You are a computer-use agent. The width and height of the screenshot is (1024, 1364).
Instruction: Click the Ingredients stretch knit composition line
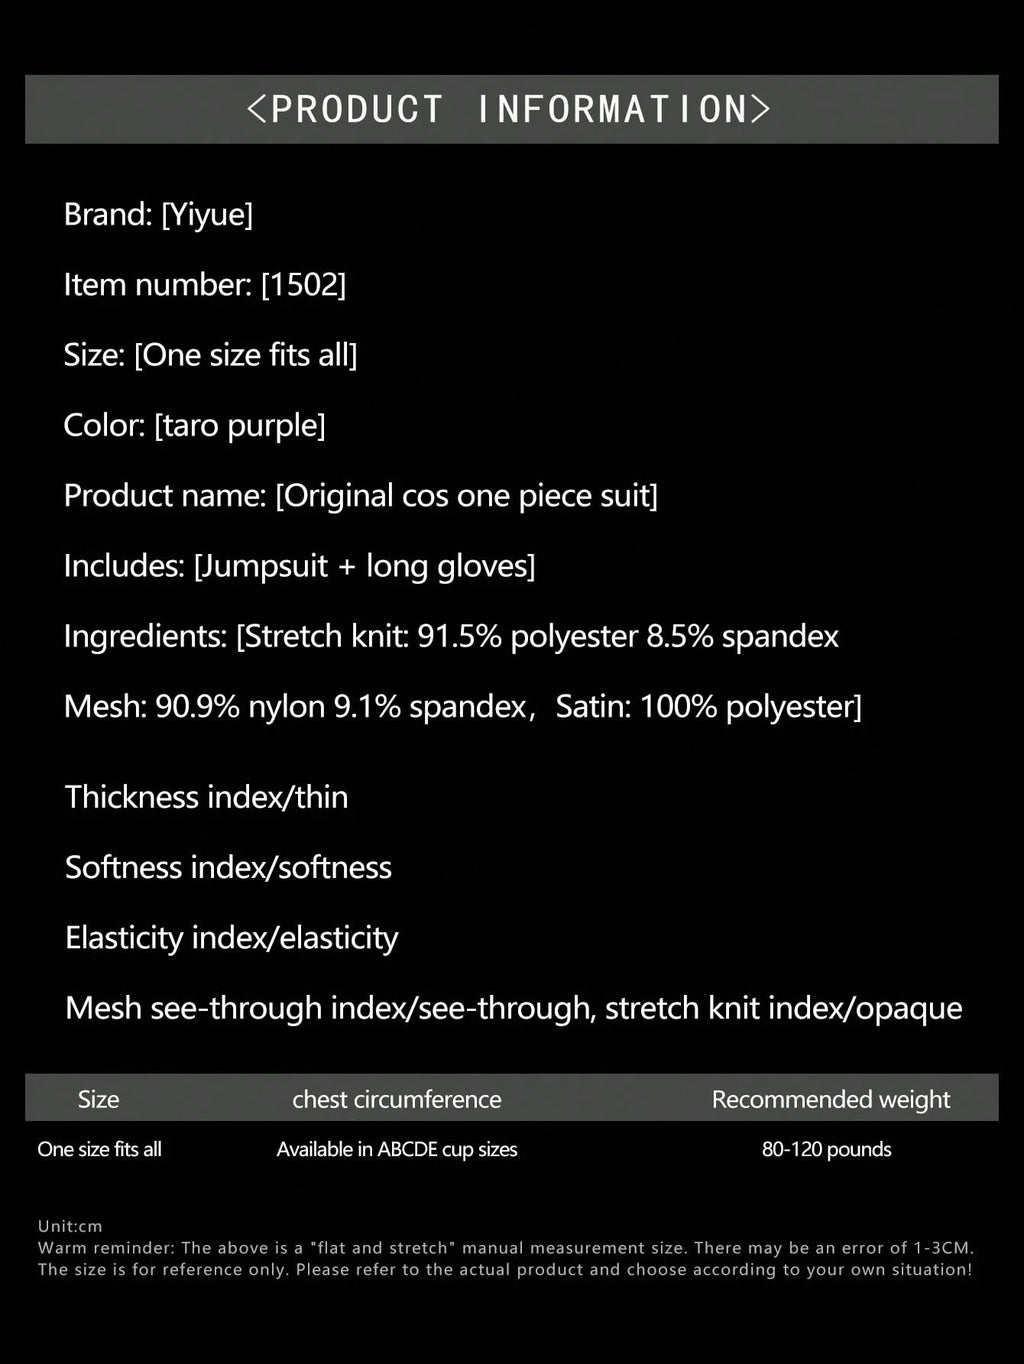tap(451, 637)
